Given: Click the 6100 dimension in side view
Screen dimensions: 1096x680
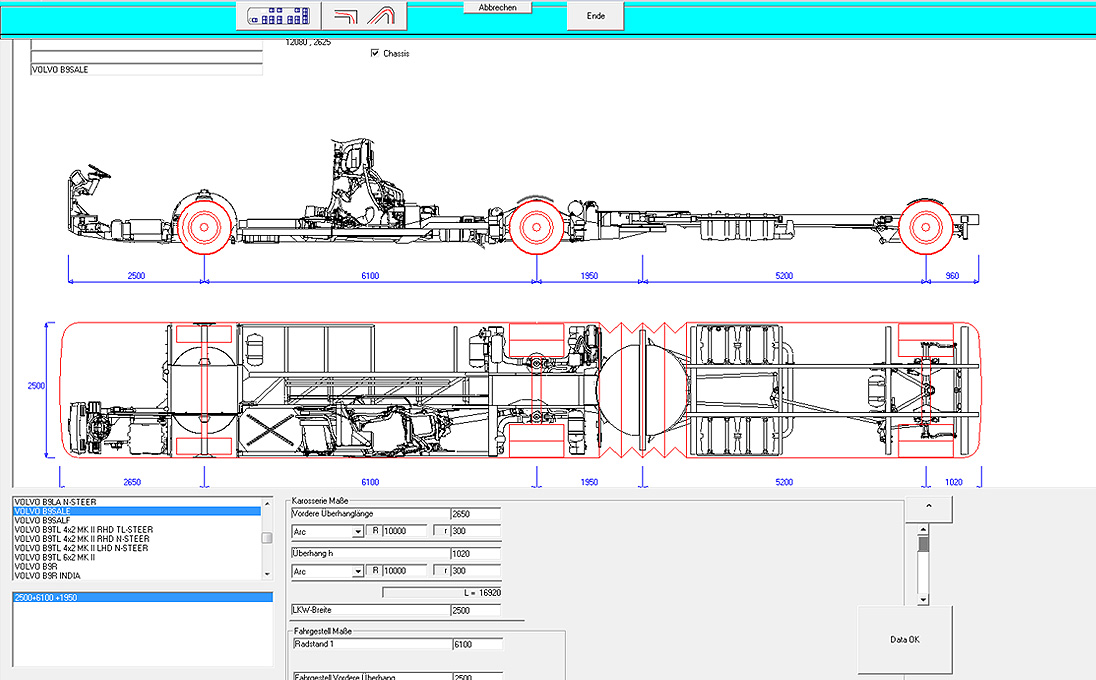Looking at the screenshot, I should (370, 276).
